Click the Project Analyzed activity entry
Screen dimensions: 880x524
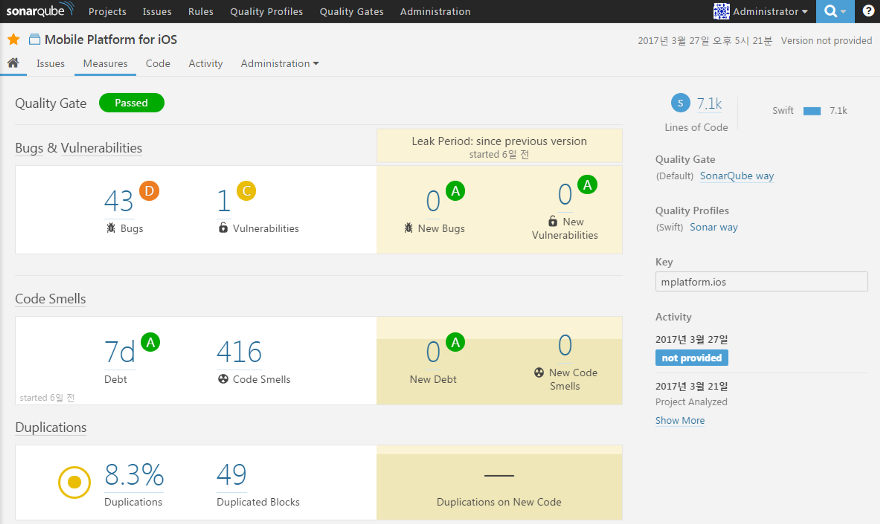[x=691, y=402]
